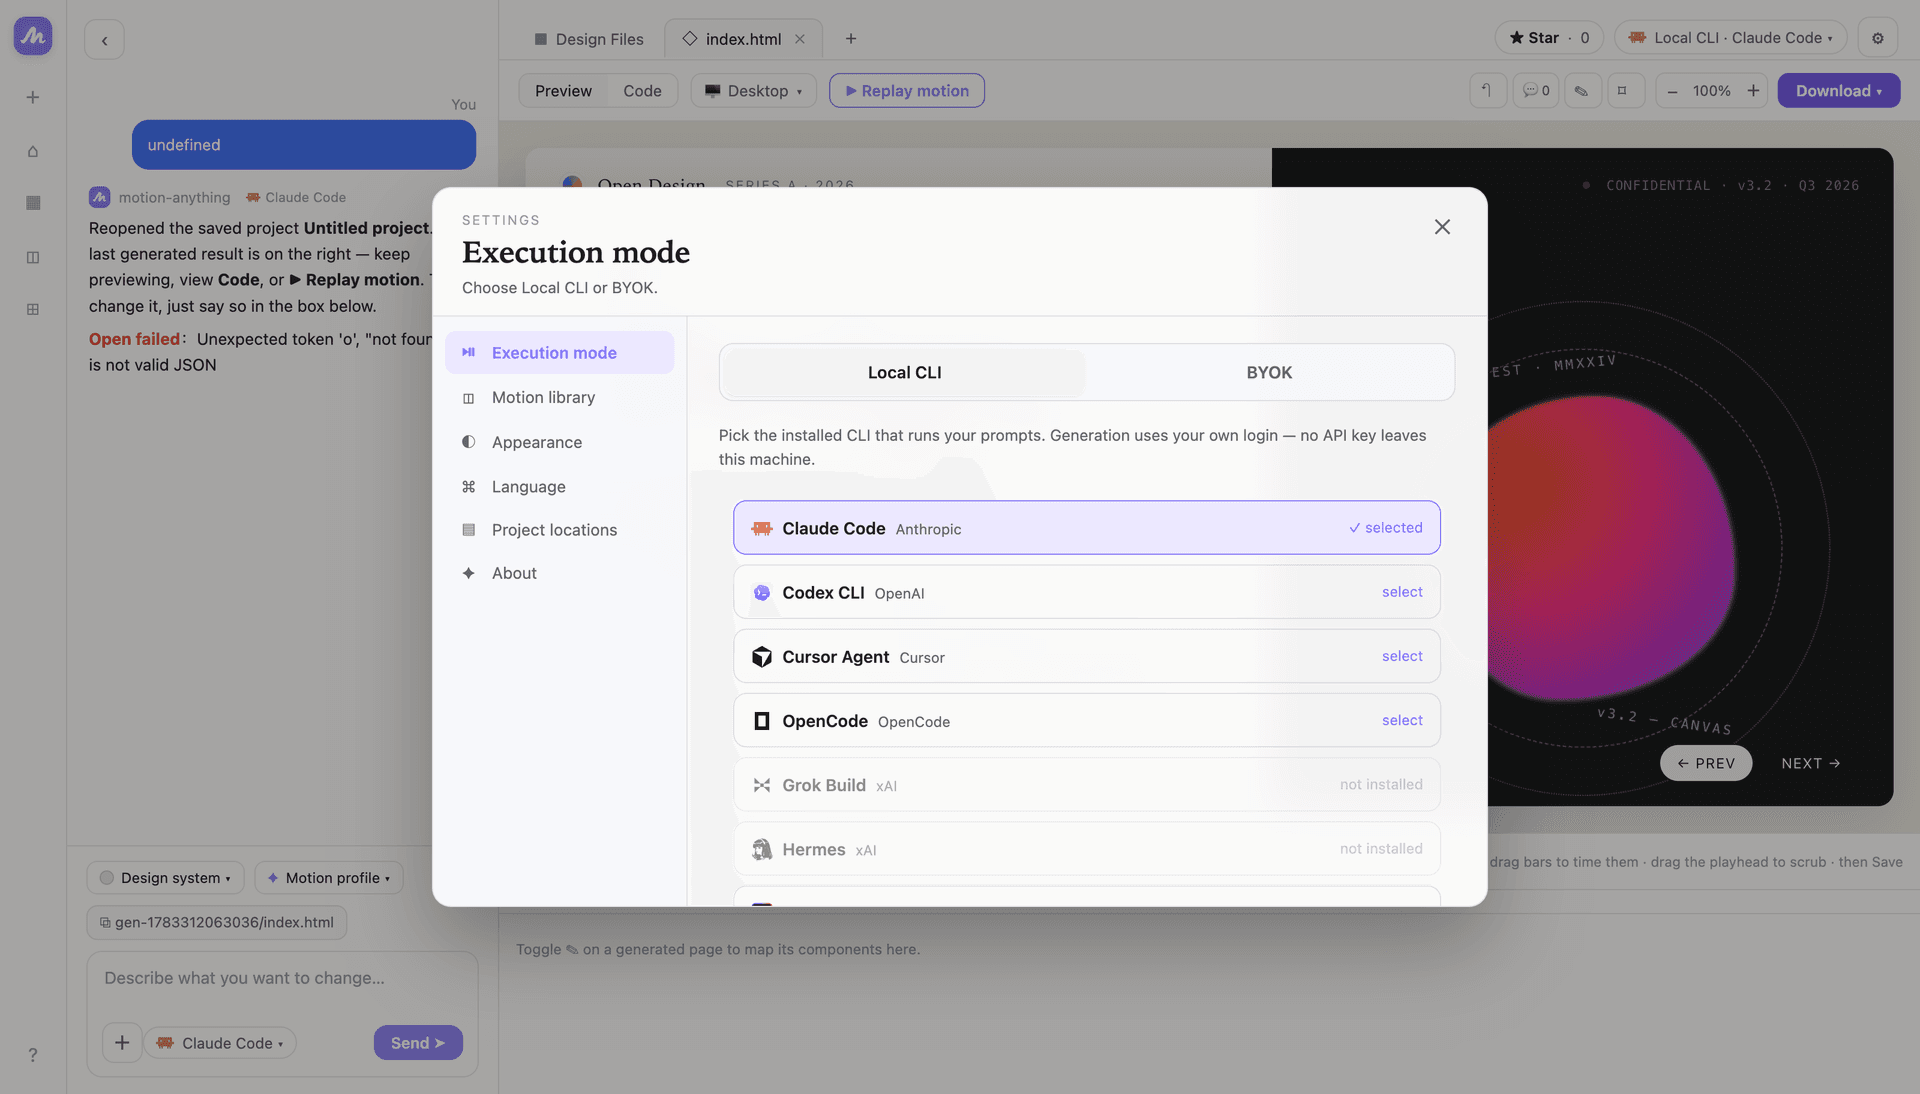
Task: Click the PREV button in preview
Action: tap(1706, 763)
